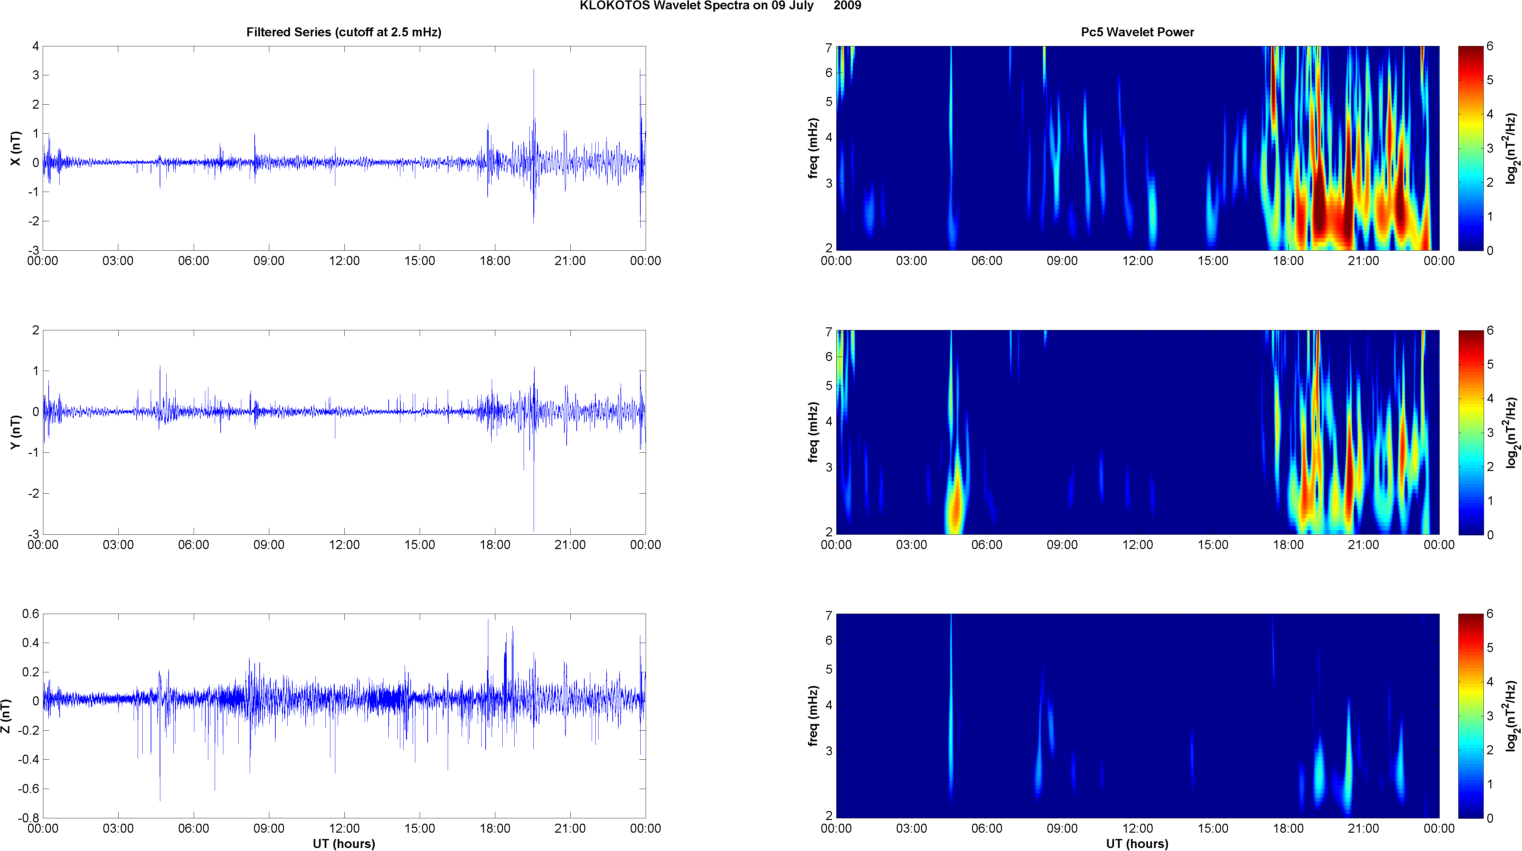Click 'freq (mHz)' label of the top spectrogram

point(814,148)
